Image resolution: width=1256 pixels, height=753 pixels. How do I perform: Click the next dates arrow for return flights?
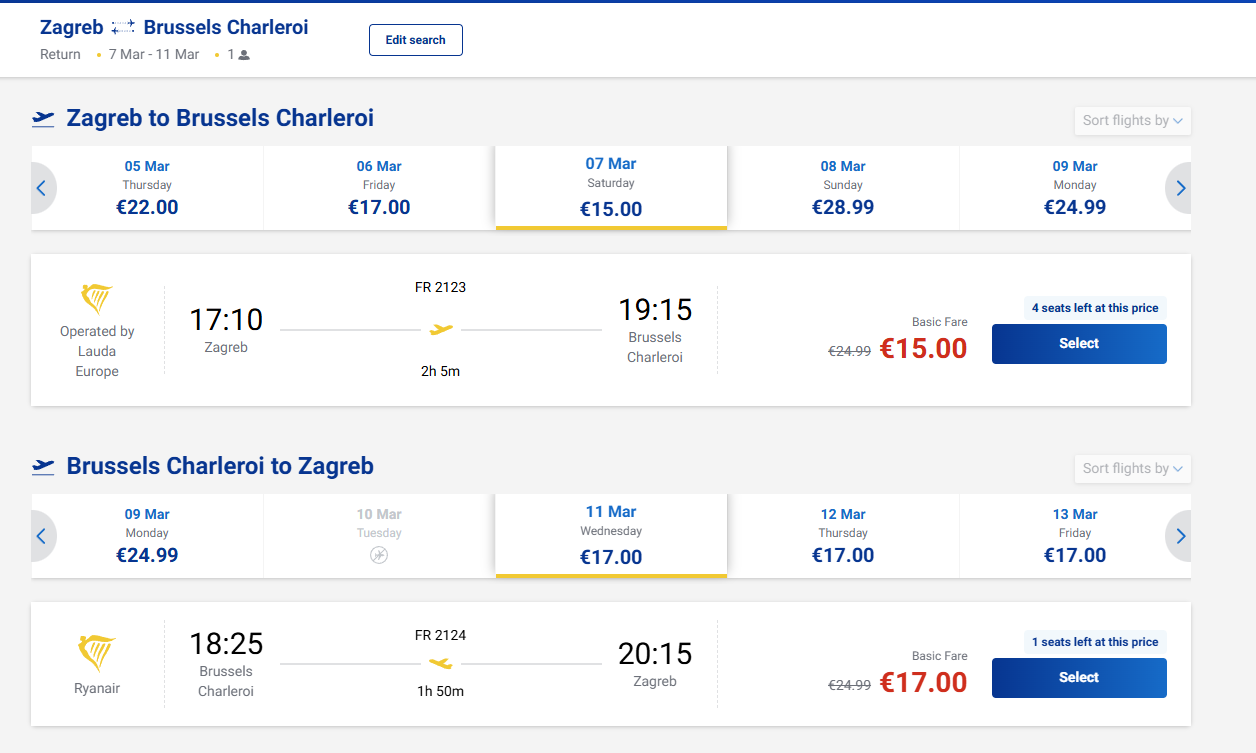[1180, 536]
